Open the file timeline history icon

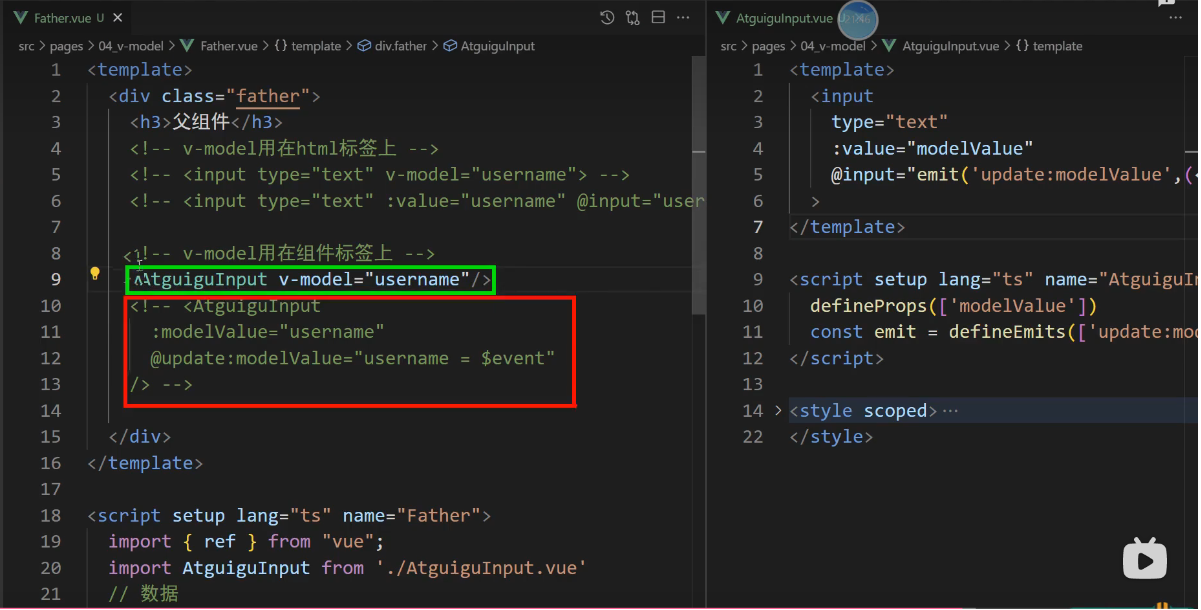point(607,18)
